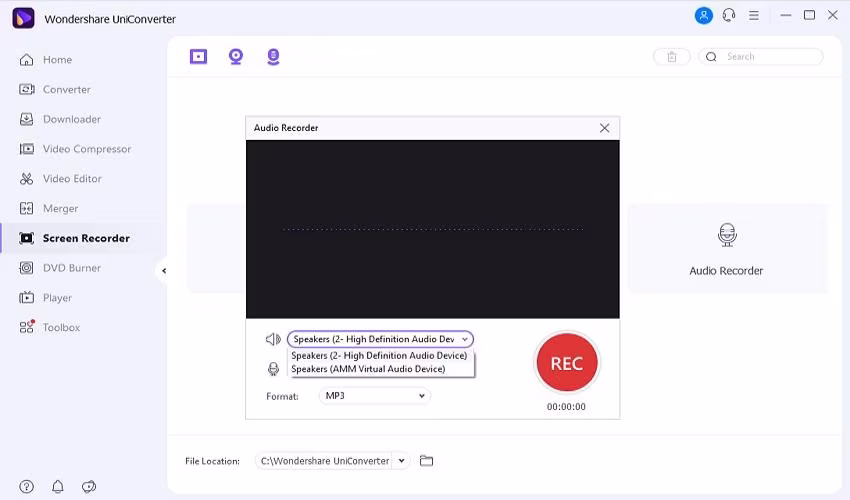Click the Converter sidebar icon
This screenshot has width=850, height=500.
coord(27,89)
